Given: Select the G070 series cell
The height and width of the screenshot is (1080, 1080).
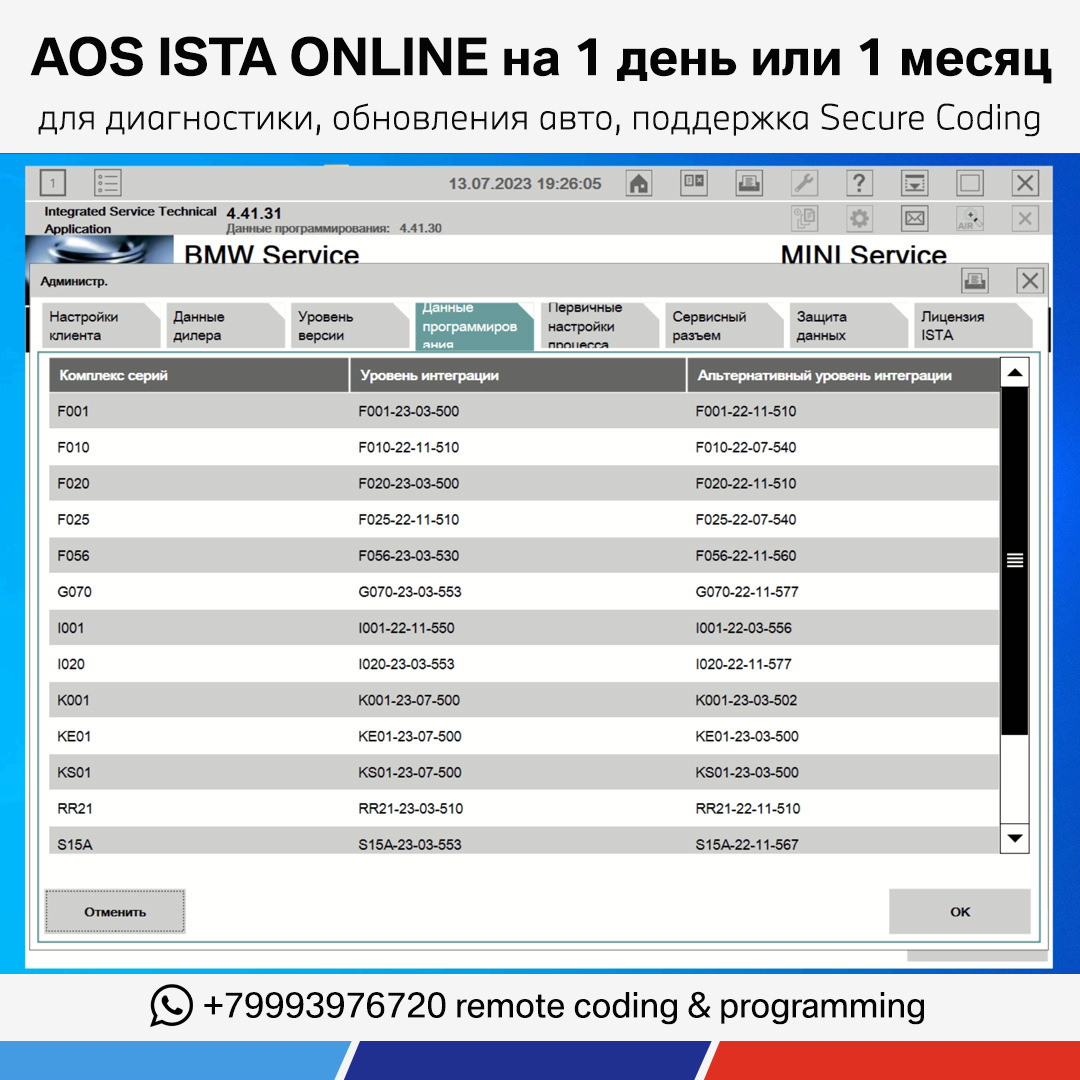Looking at the screenshot, I should pyautogui.click(x=74, y=592).
